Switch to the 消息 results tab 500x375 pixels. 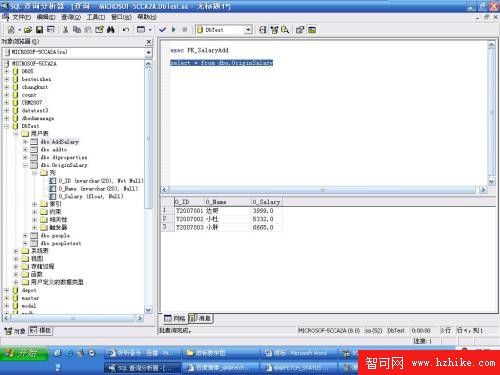201,319
